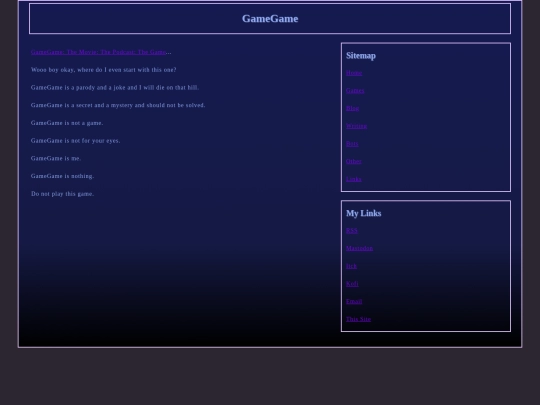Open the RSS feed link
The height and width of the screenshot is (405, 540).
tap(352, 230)
